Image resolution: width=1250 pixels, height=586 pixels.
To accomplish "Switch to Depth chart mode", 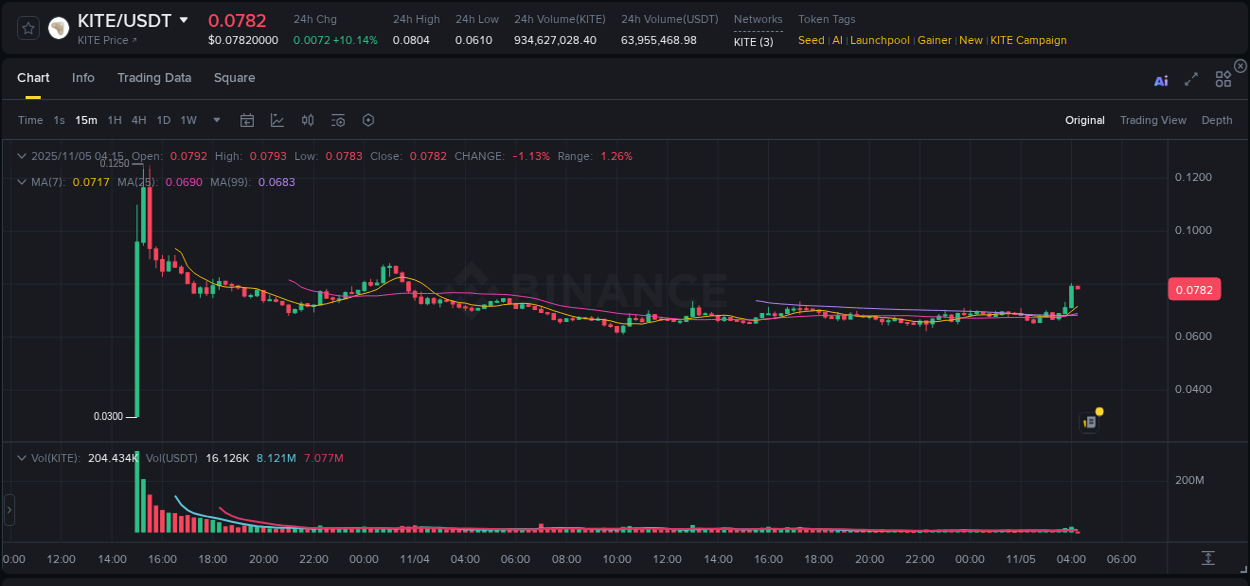I will click(x=1216, y=120).
